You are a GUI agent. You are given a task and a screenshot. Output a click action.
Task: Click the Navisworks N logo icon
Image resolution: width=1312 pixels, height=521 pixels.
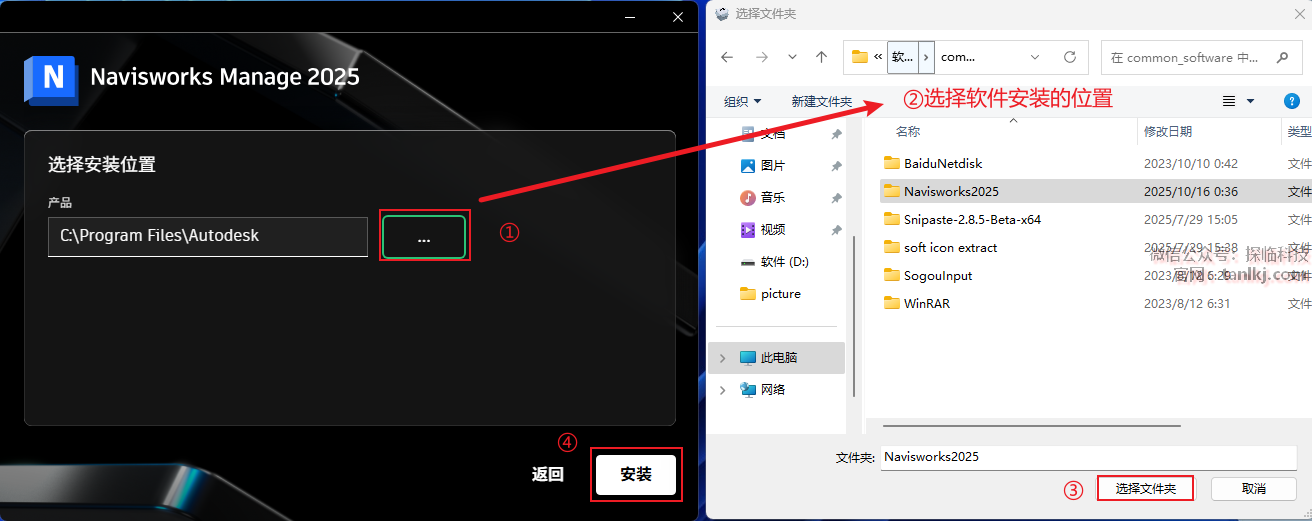pyautogui.click(x=51, y=80)
